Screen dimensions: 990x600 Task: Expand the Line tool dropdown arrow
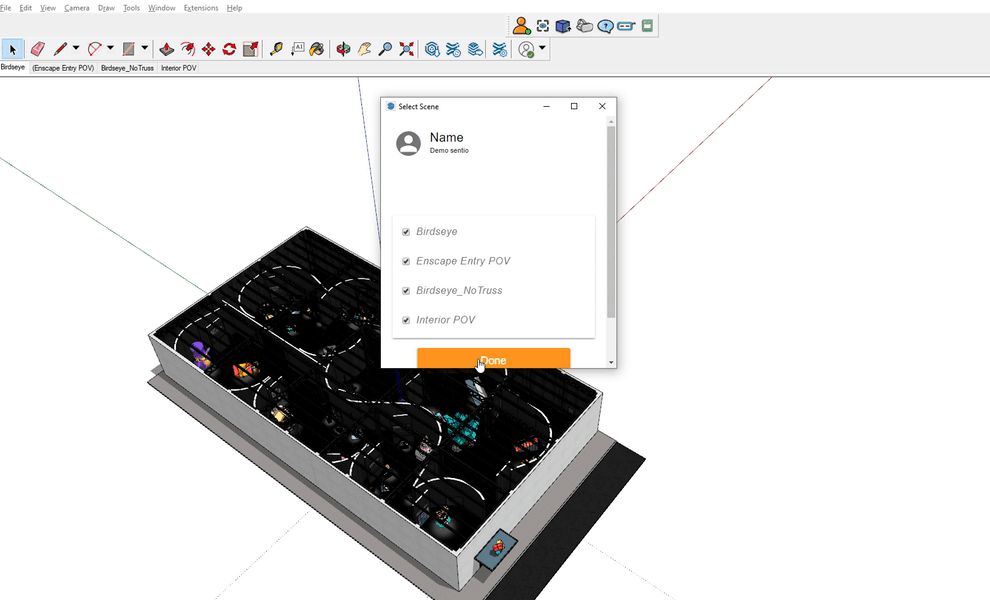tap(76, 48)
